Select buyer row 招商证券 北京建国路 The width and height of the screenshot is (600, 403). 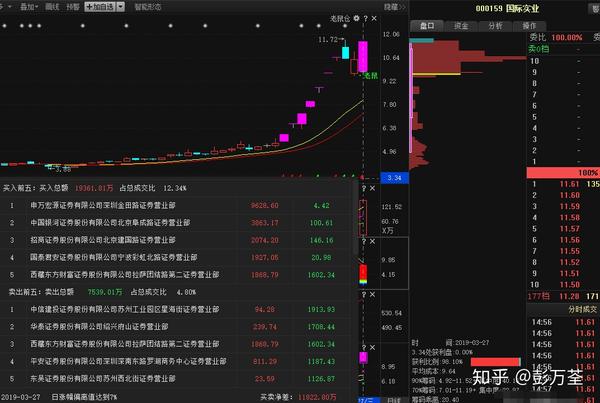[176, 240]
